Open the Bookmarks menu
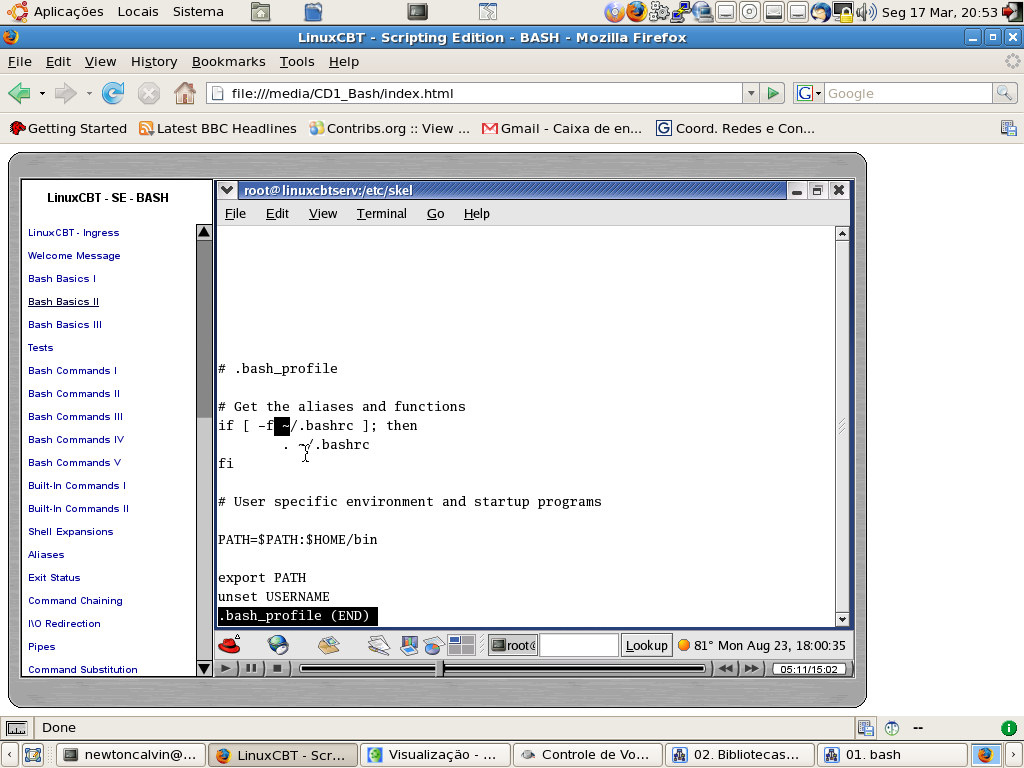 coord(228,61)
